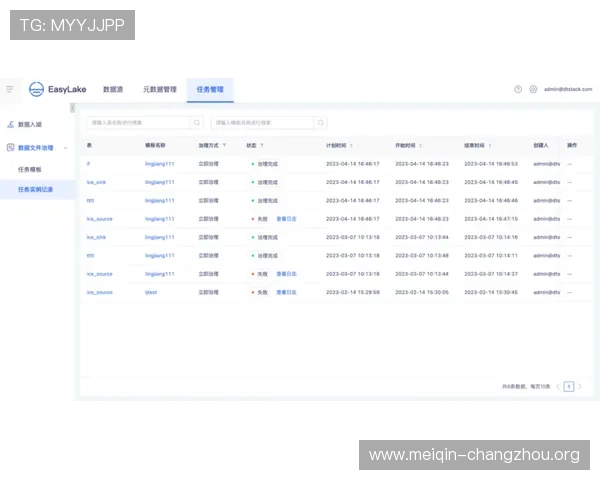Open filter icon on 治理方式 column
Screen dimensions: 600x480
(x=224, y=145)
